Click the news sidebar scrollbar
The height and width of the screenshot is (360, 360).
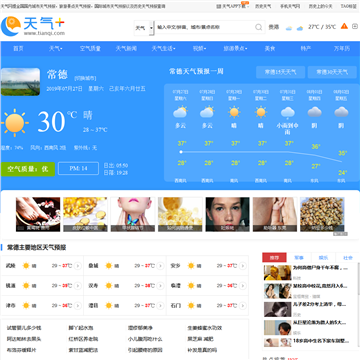click(x=359, y=280)
